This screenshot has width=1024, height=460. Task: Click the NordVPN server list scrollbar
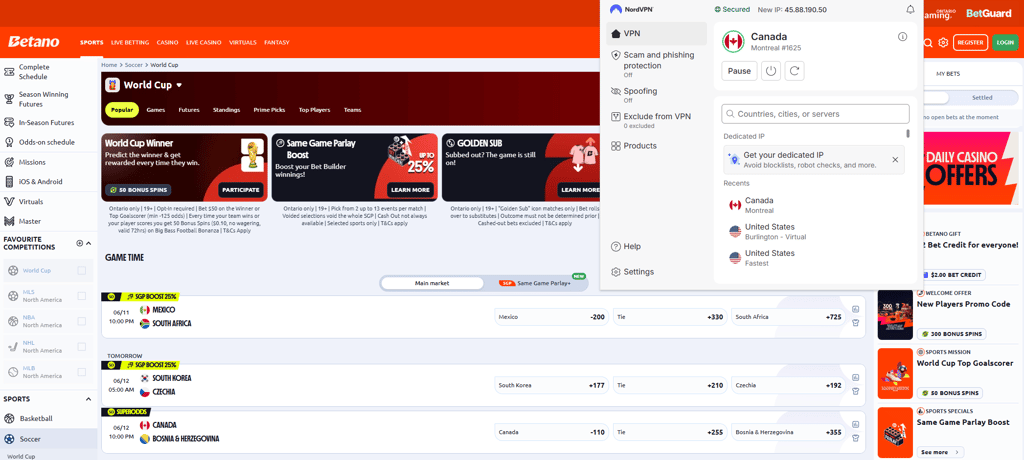[907, 133]
